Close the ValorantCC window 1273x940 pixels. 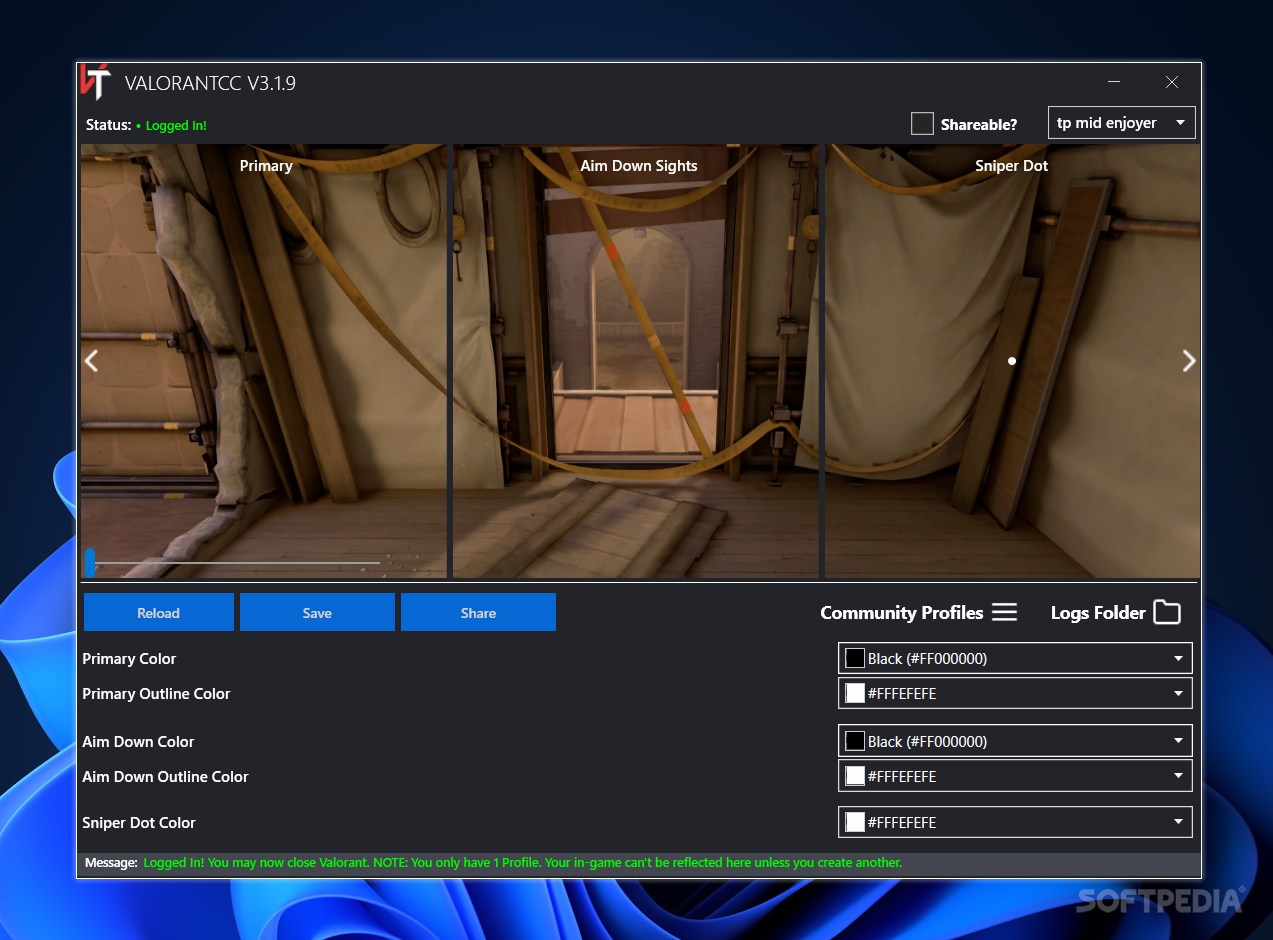coord(1171,82)
